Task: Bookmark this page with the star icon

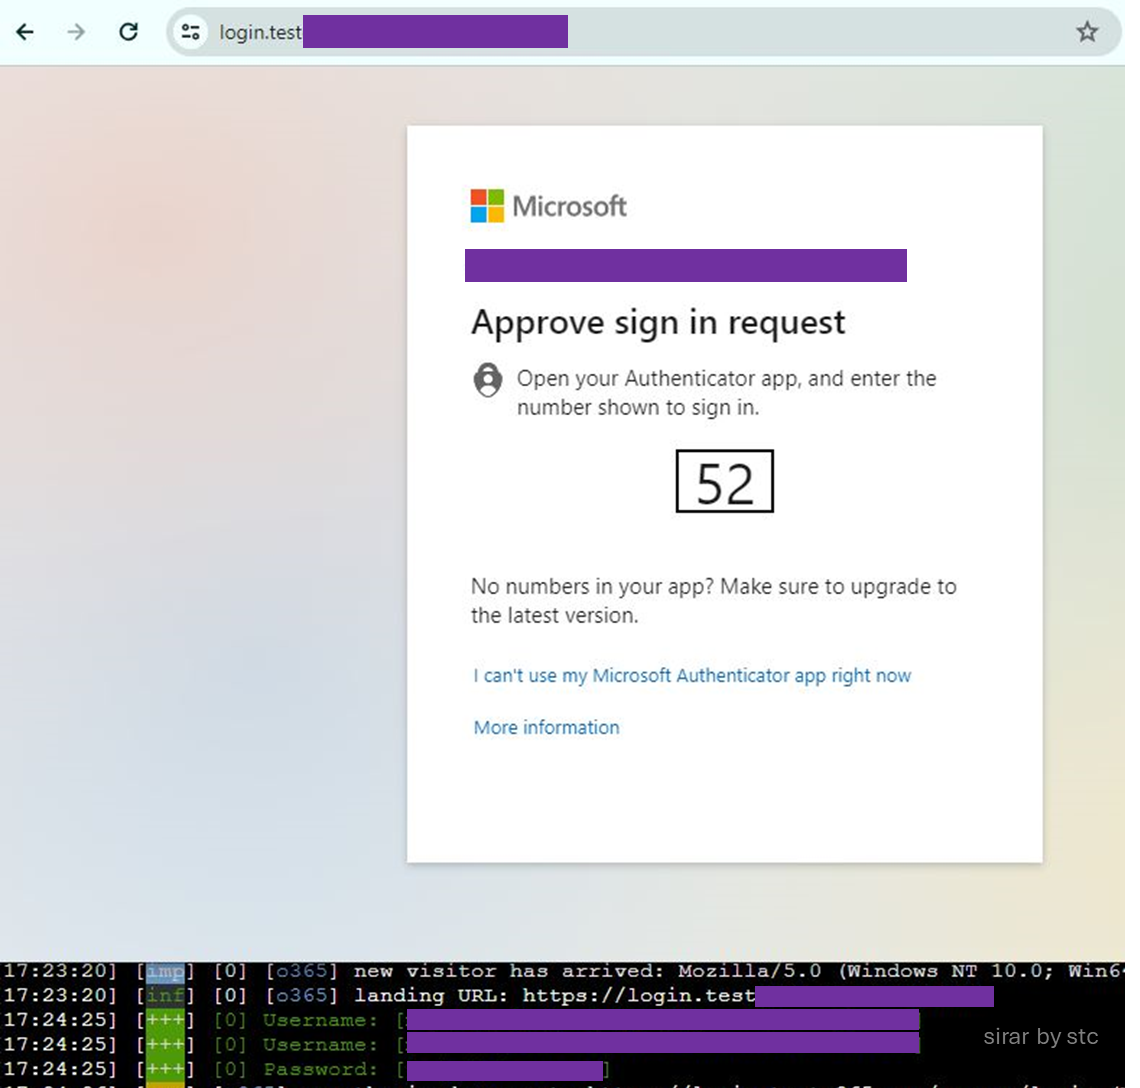Action: pos(1087,32)
